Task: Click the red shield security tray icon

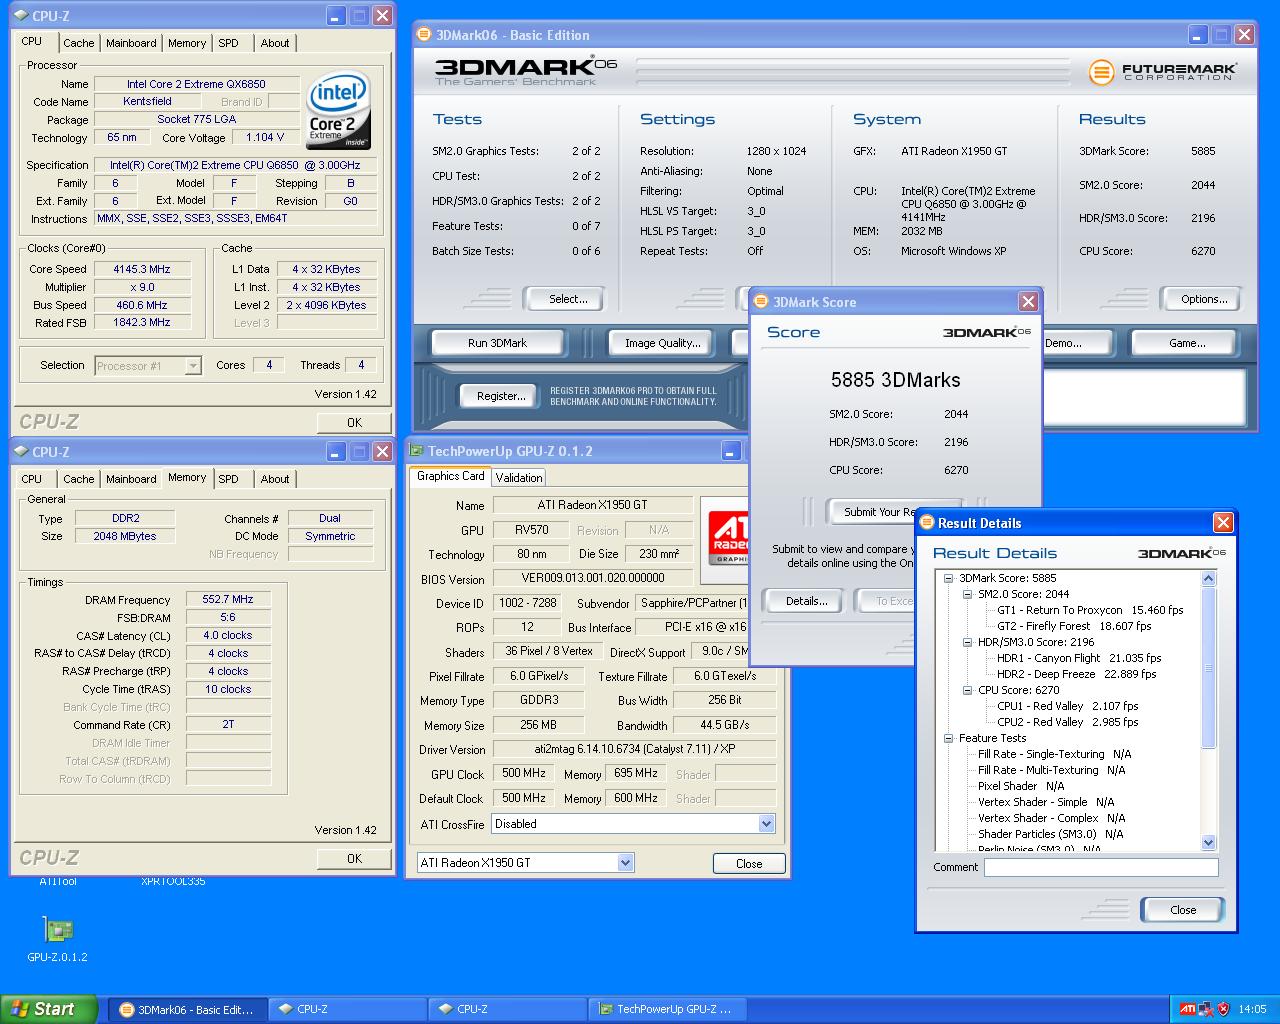Action: coord(1223,1009)
